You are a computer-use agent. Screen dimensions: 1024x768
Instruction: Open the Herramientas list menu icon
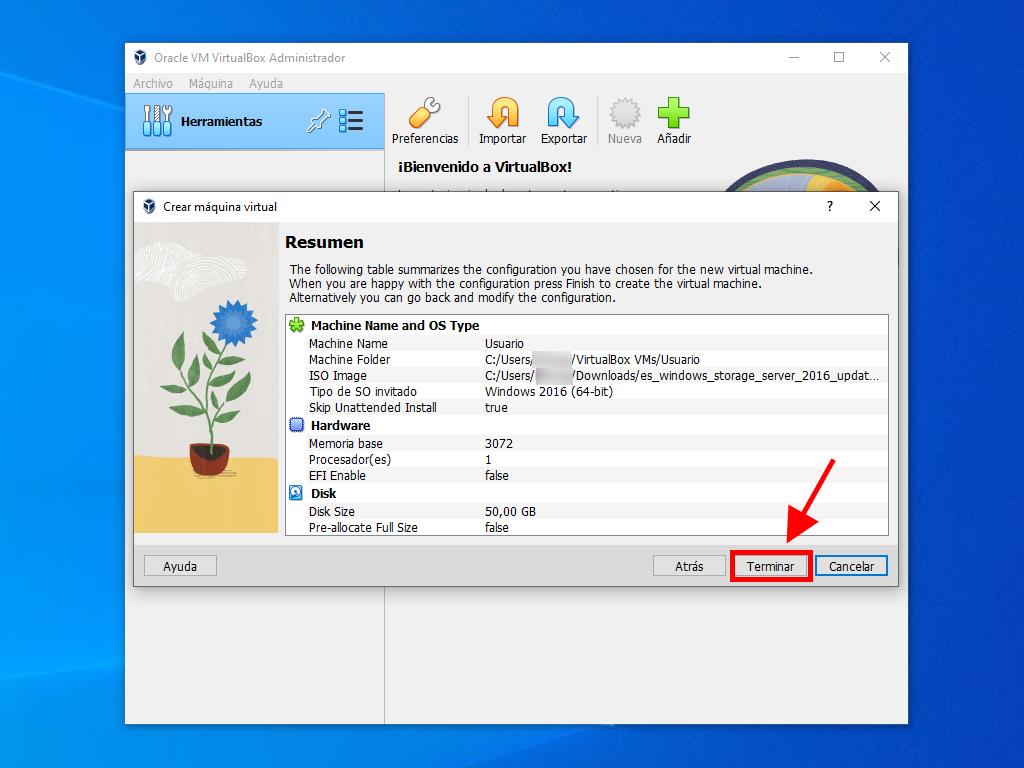pyautogui.click(x=351, y=122)
